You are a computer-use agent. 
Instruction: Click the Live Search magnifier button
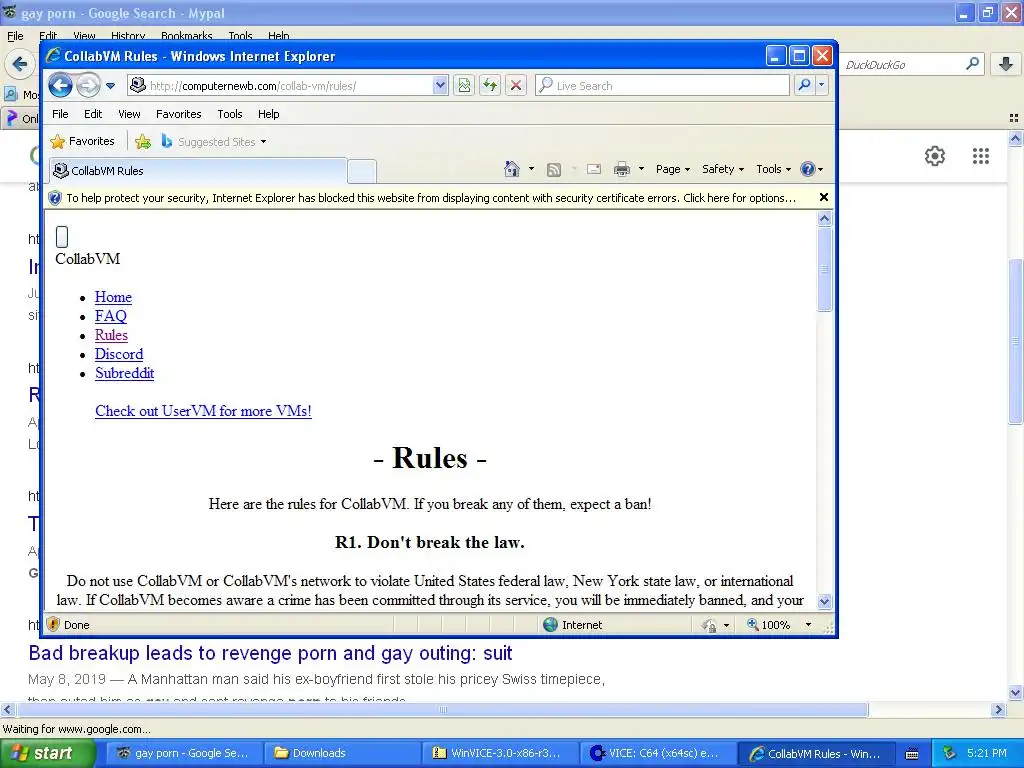coord(805,86)
